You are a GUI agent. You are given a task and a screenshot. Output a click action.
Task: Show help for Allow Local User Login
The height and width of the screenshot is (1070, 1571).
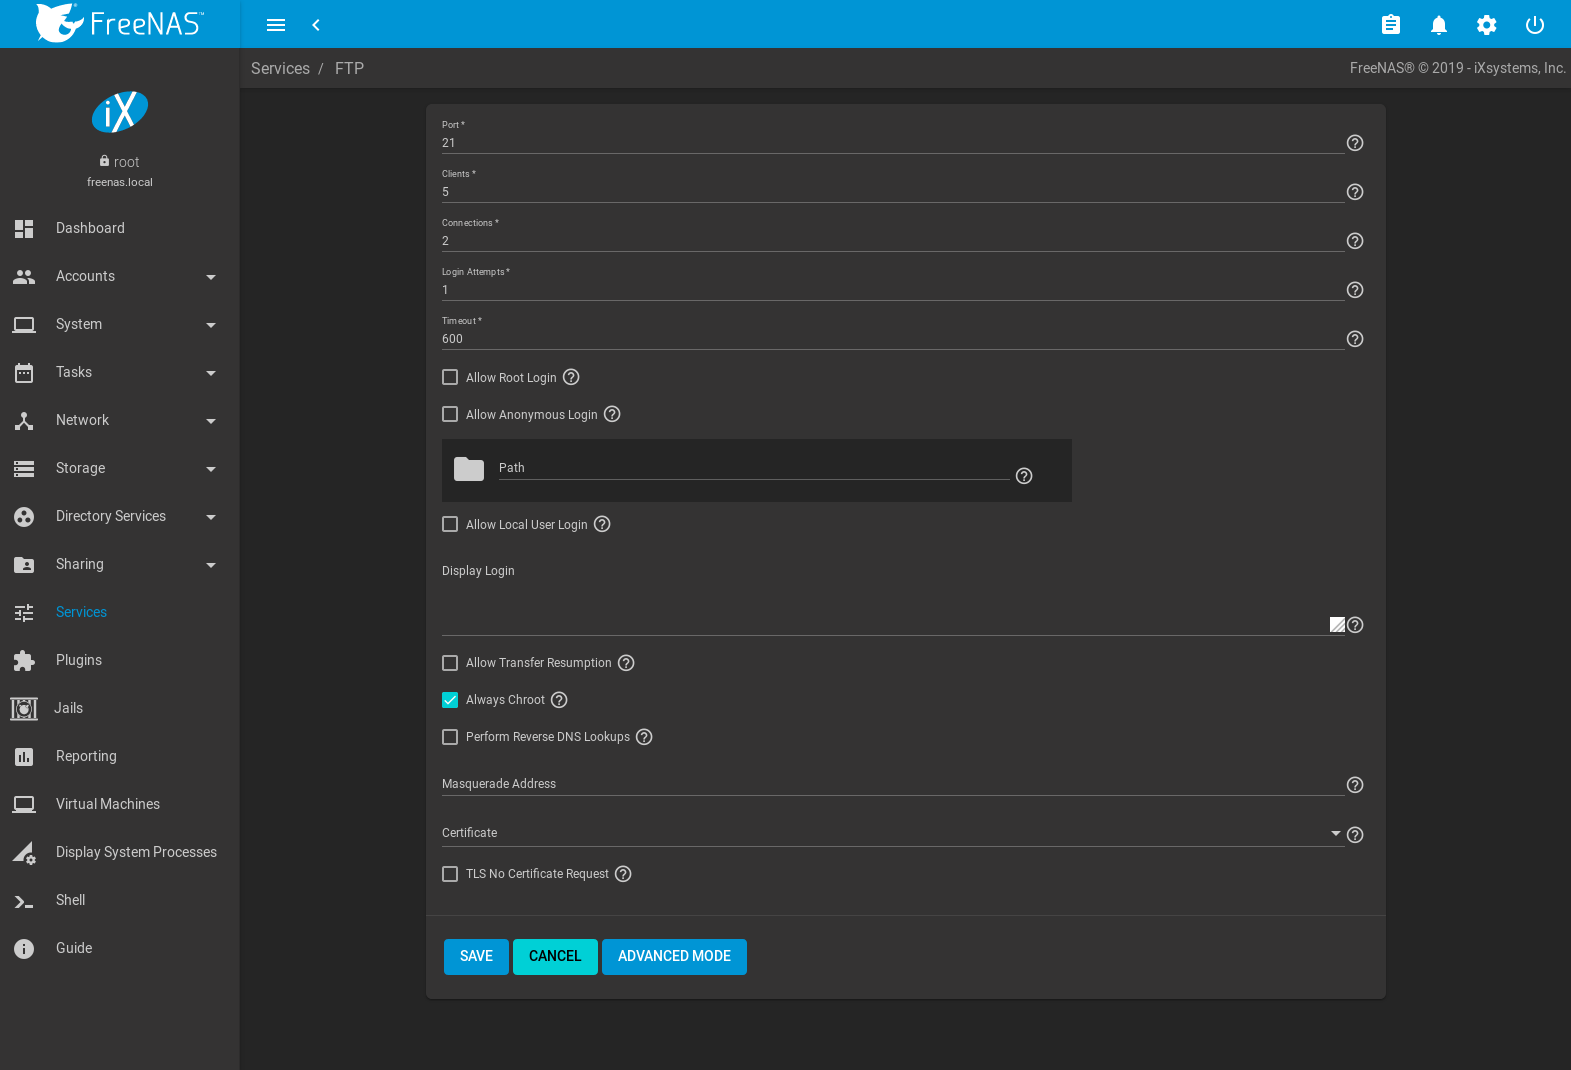point(602,524)
